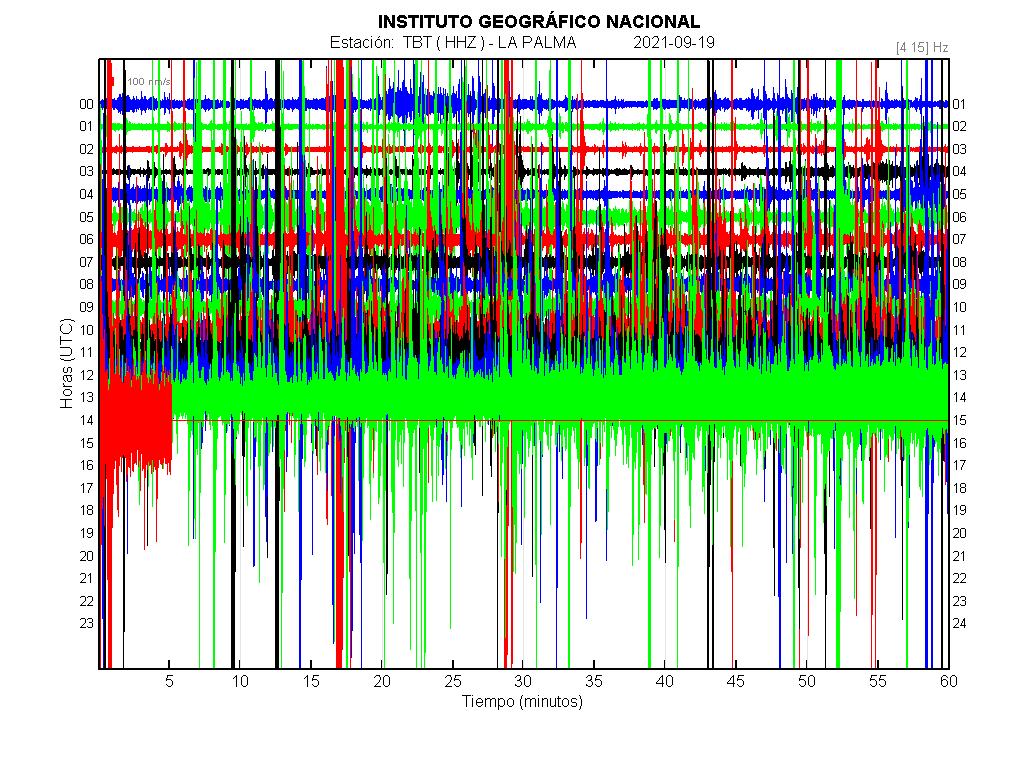
Task: Click the solid red saturated block at plot's left
Action: 137,420
